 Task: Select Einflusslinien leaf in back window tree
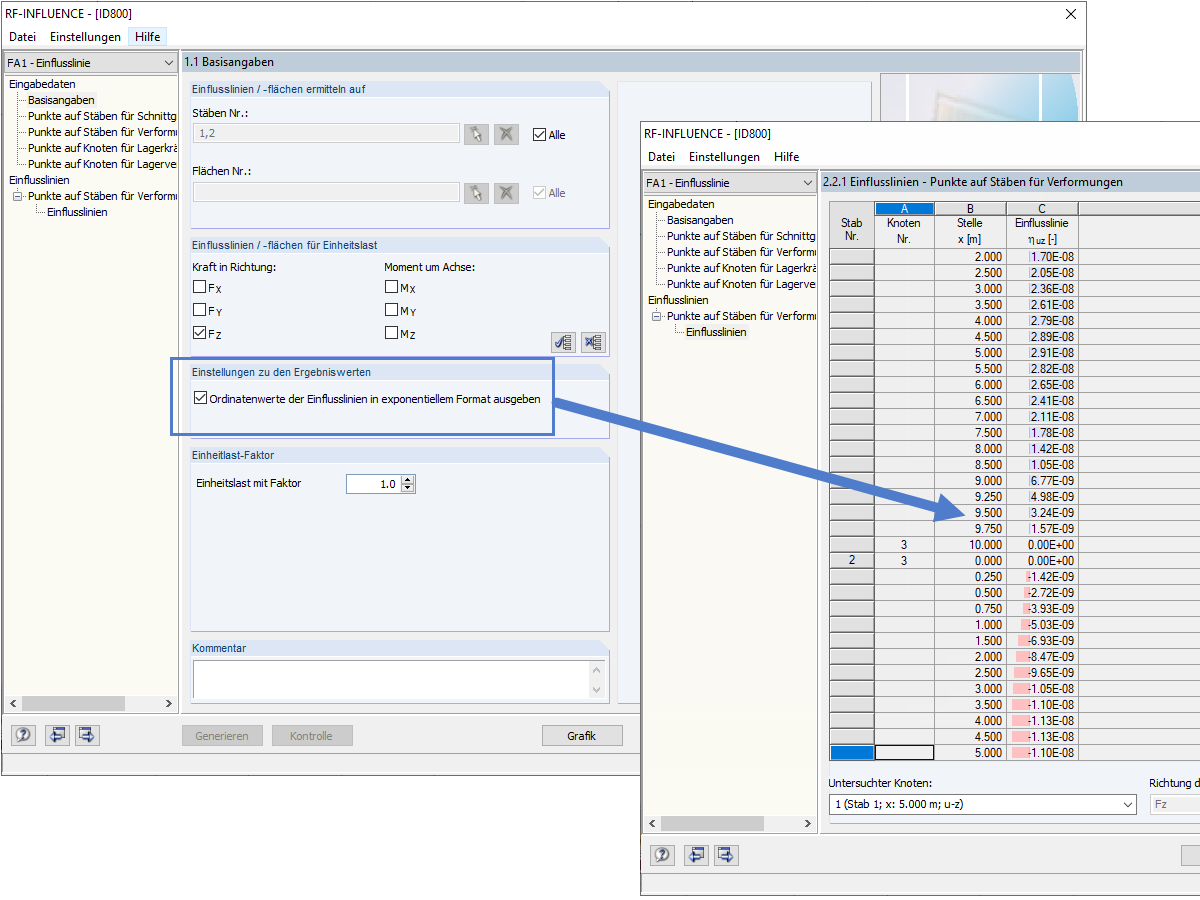77,212
